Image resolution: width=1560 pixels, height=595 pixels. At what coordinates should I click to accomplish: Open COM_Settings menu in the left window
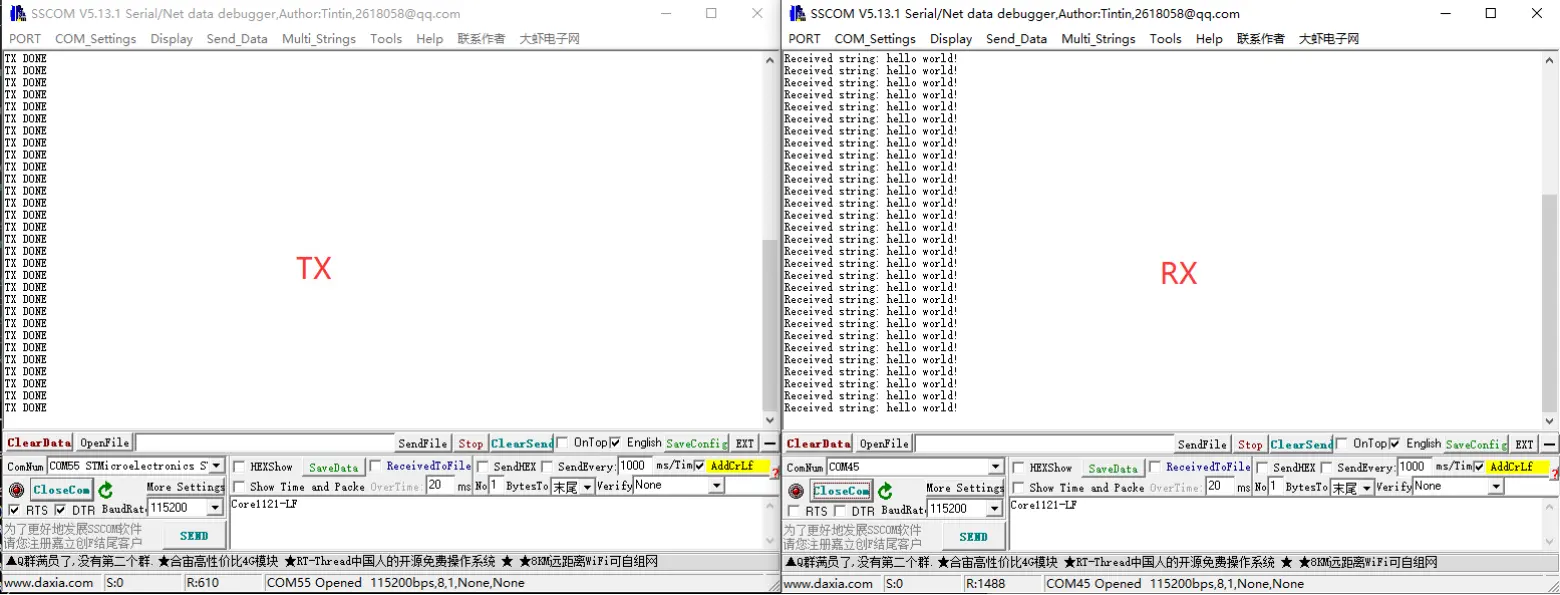[x=95, y=39]
